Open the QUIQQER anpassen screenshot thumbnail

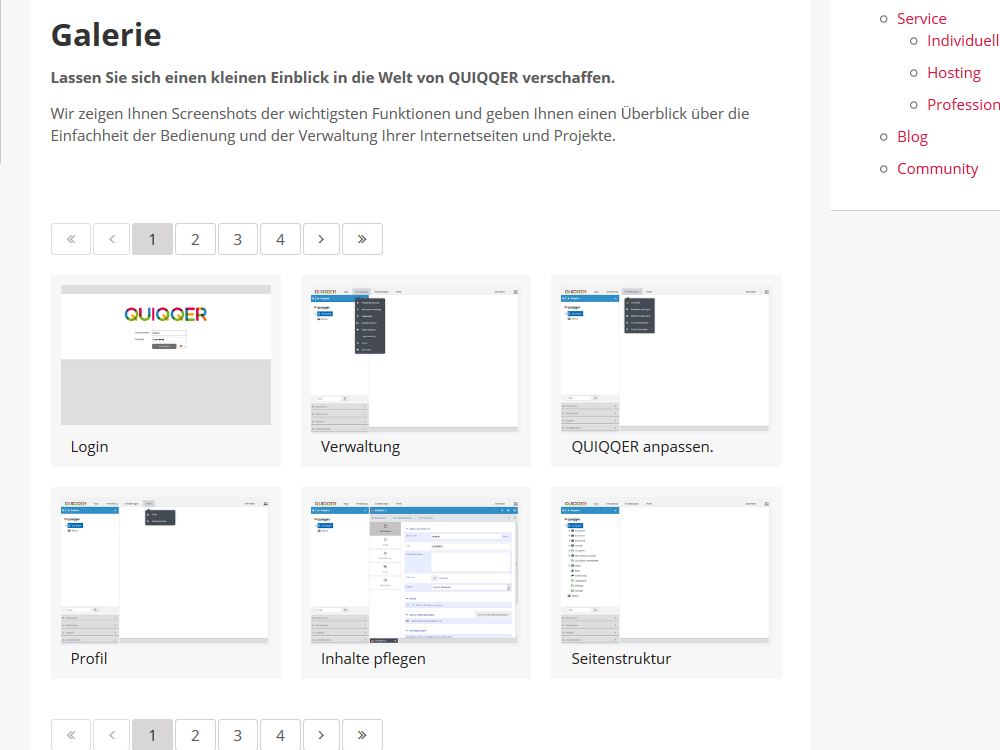666,360
